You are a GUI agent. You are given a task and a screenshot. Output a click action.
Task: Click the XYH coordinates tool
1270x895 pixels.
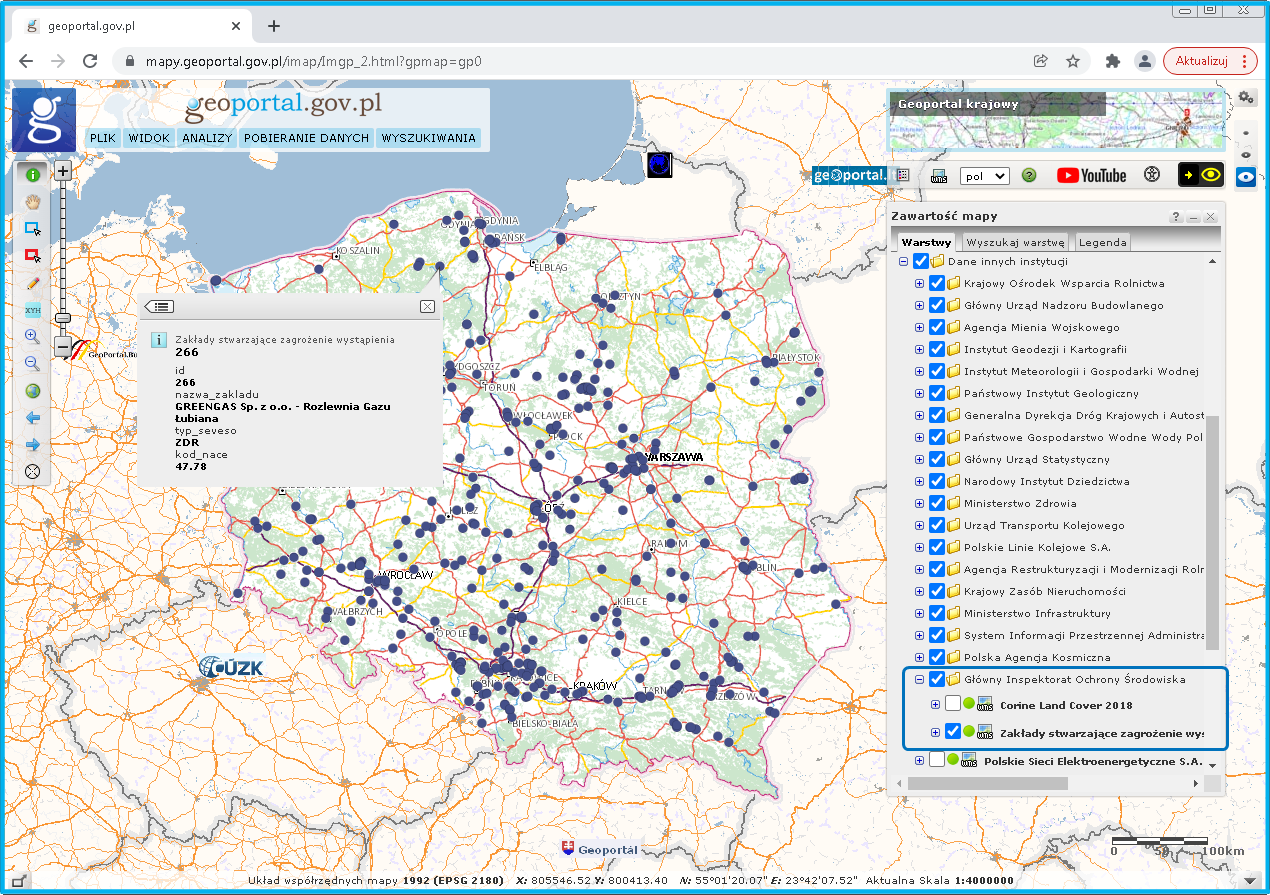click(x=32, y=310)
